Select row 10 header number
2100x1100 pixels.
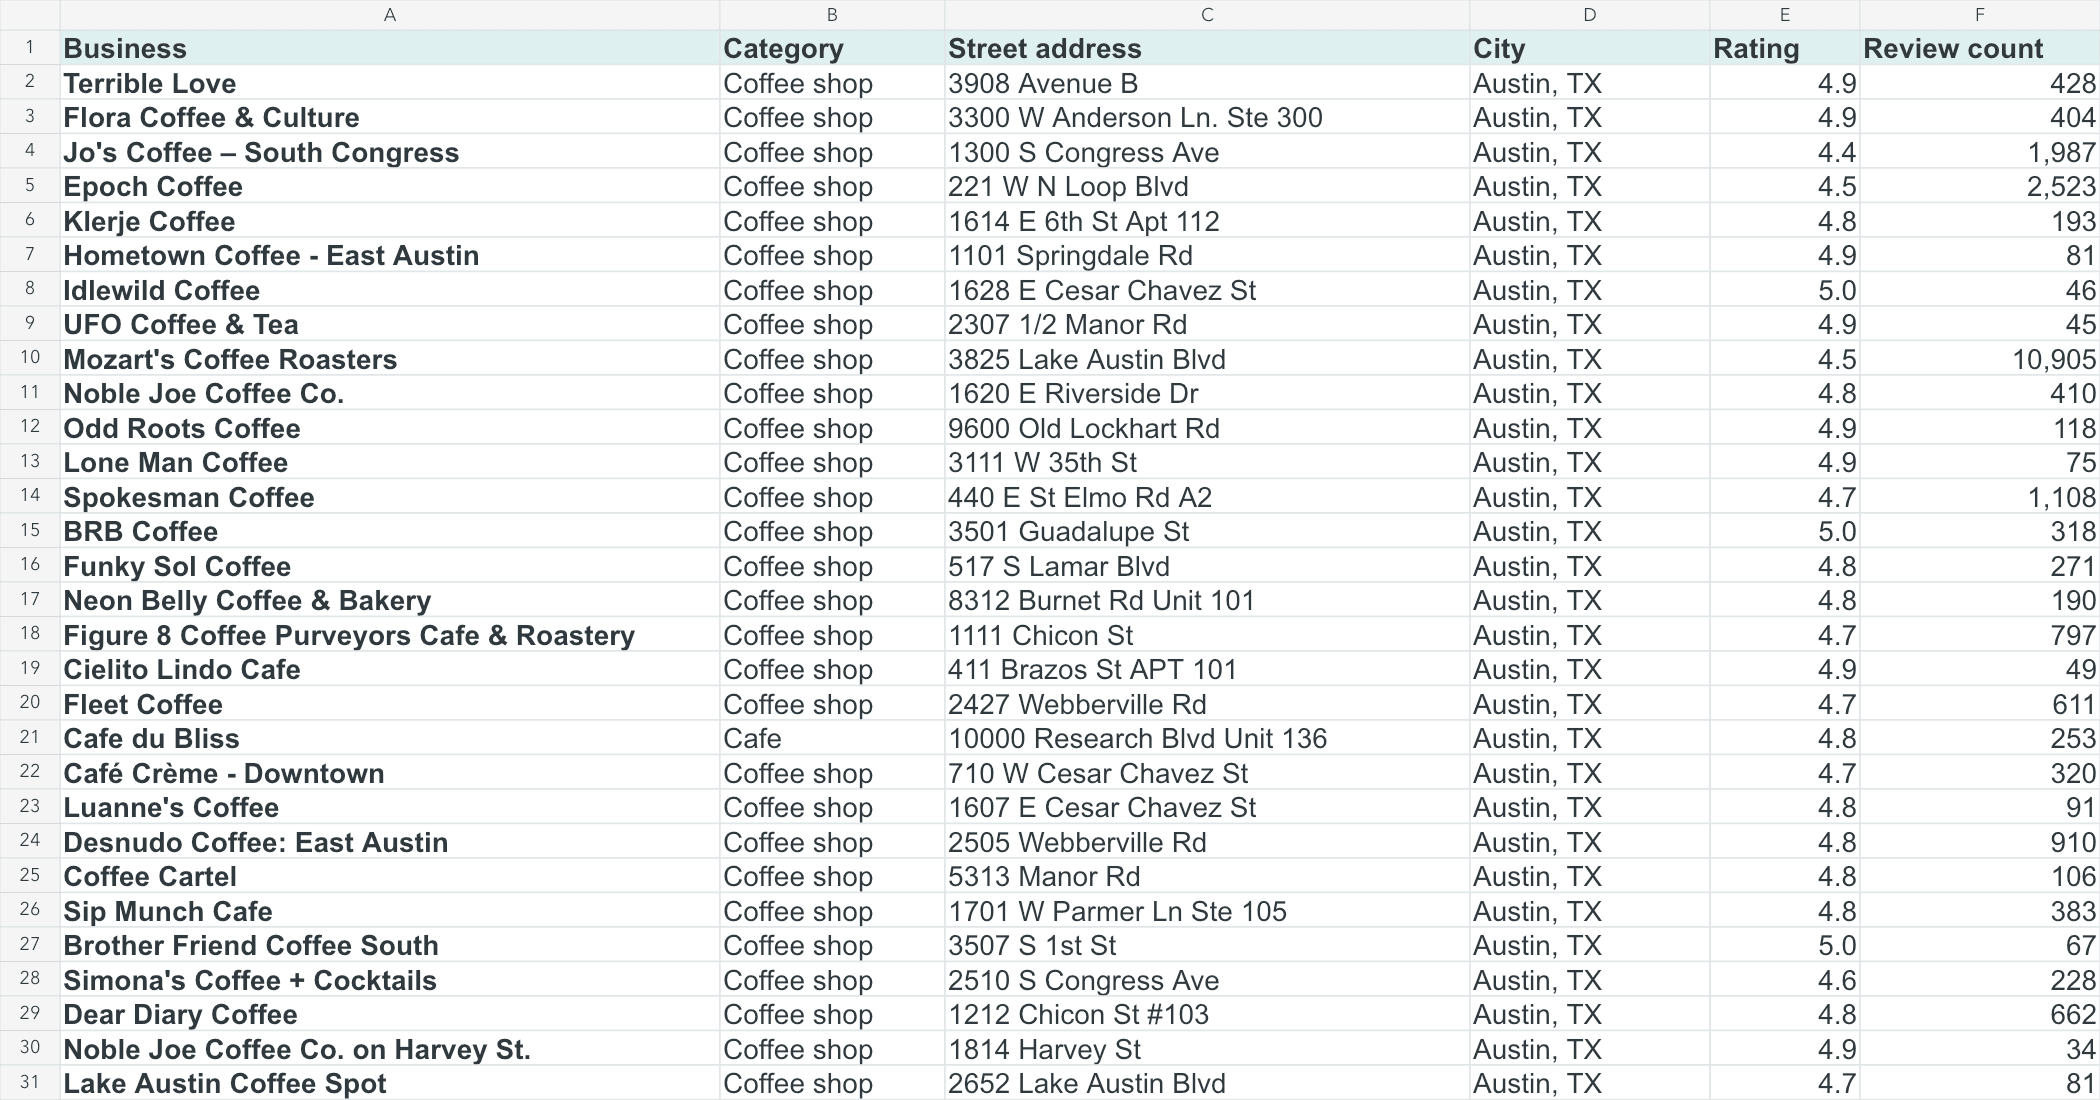(x=30, y=358)
